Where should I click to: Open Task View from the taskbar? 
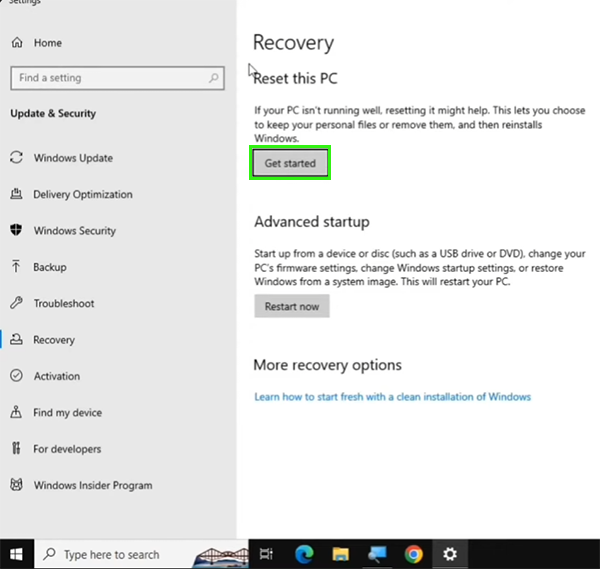(266, 554)
